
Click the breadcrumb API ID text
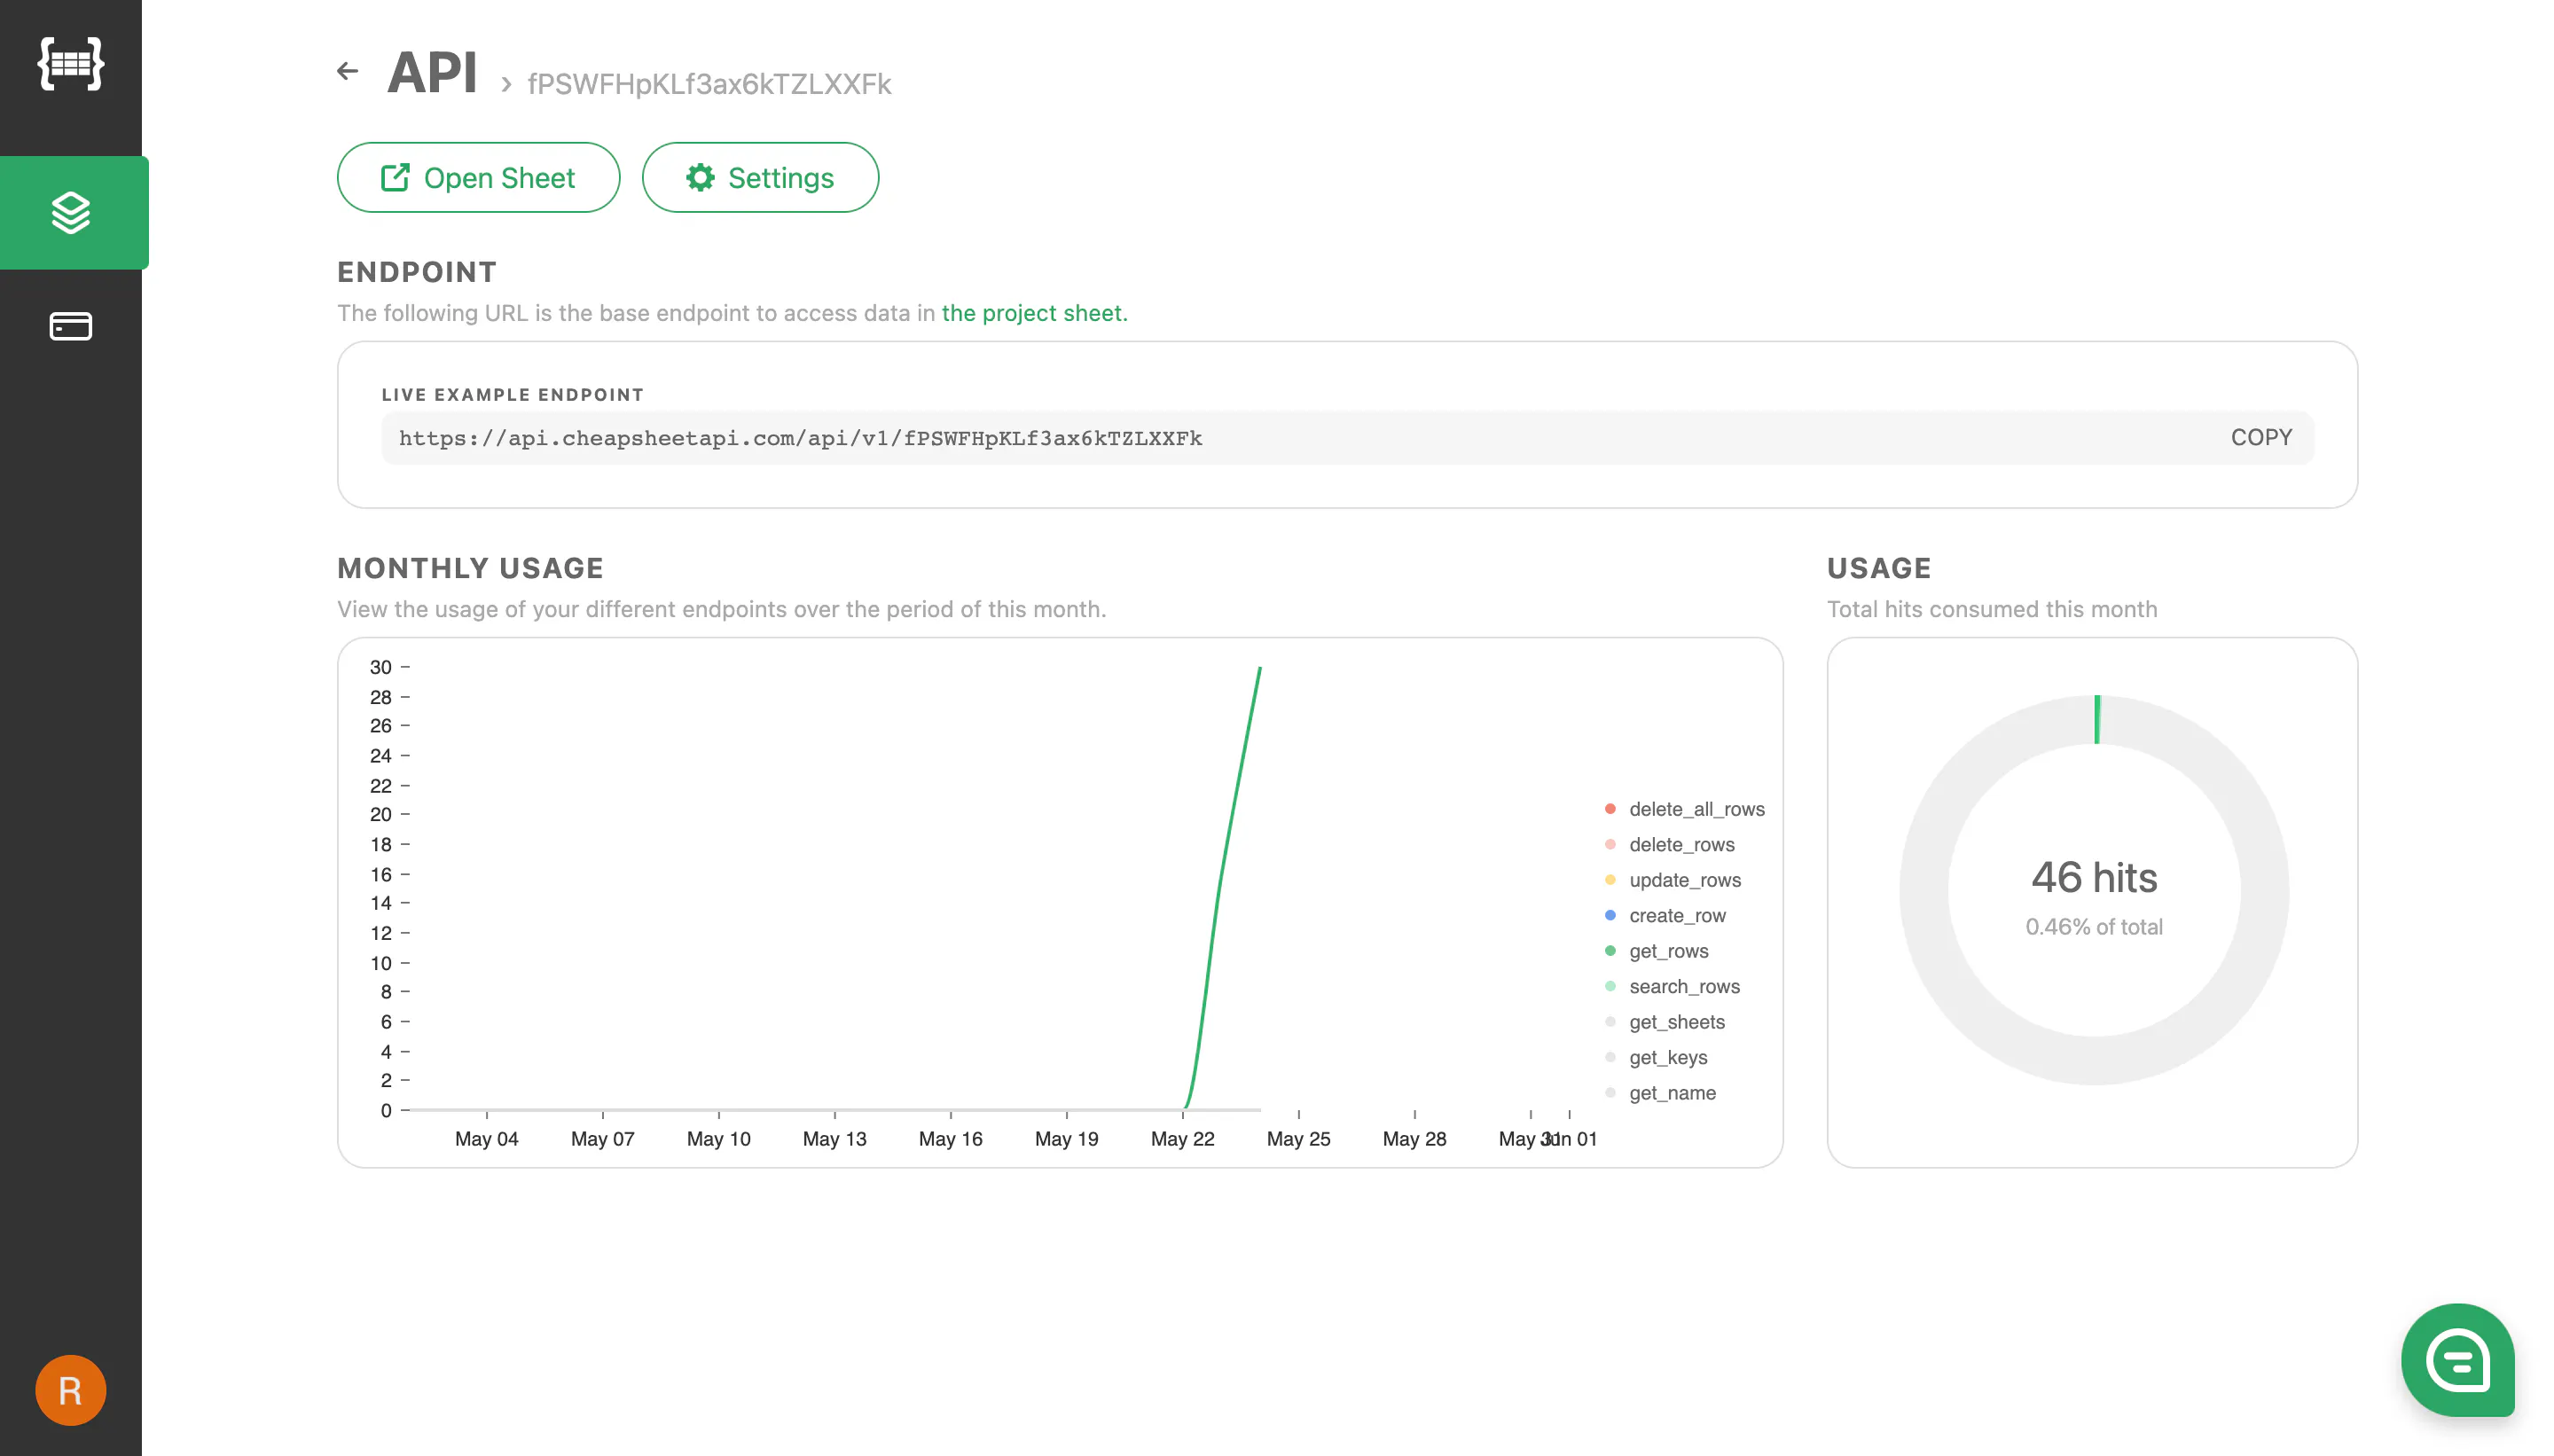click(x=709, y=84)
